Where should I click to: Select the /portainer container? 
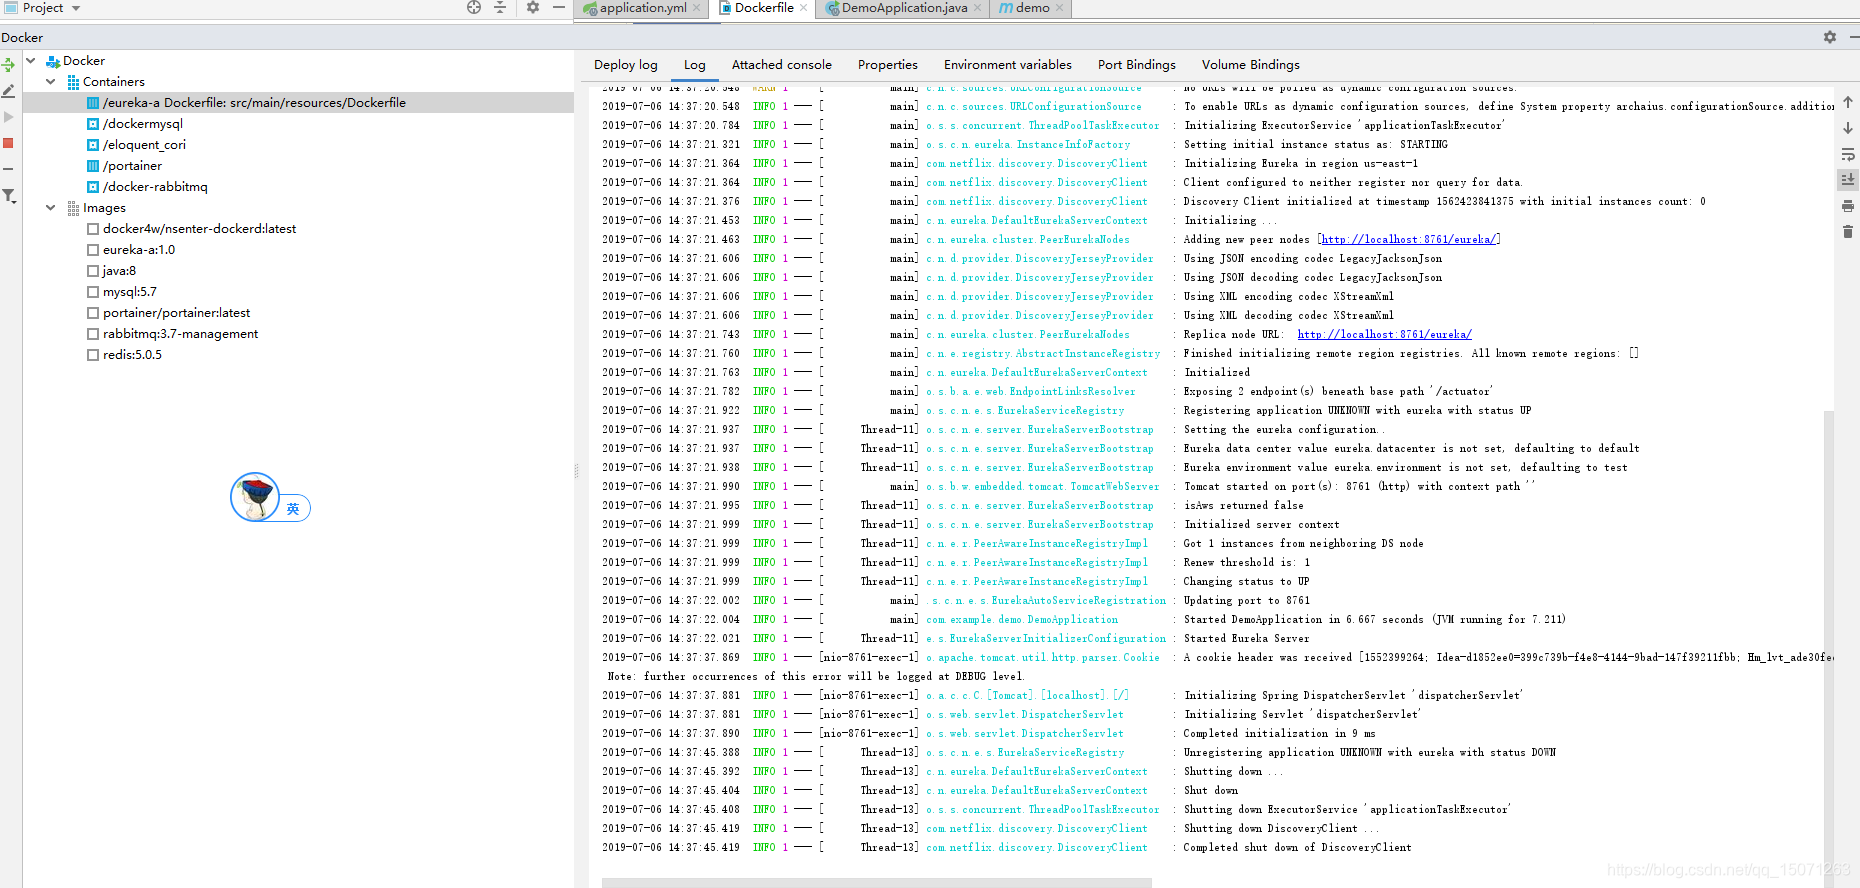click(x=132, y=165)
